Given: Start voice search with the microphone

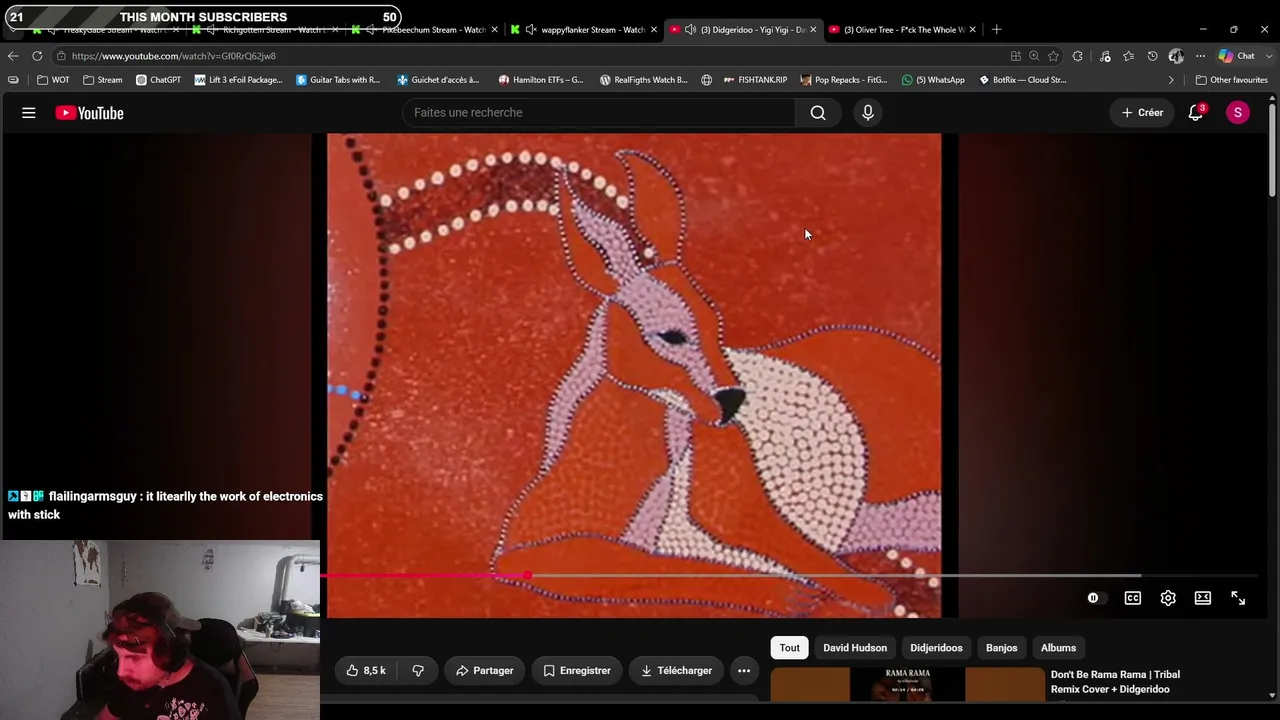Looking at the screenshot, I should pos(868,113).
